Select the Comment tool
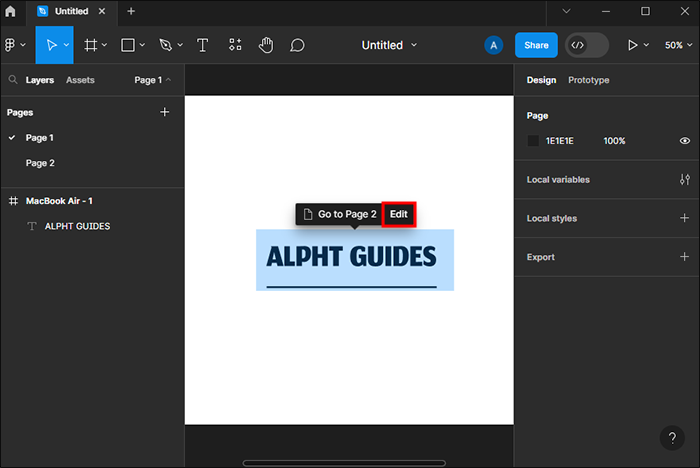 [297, 45]
